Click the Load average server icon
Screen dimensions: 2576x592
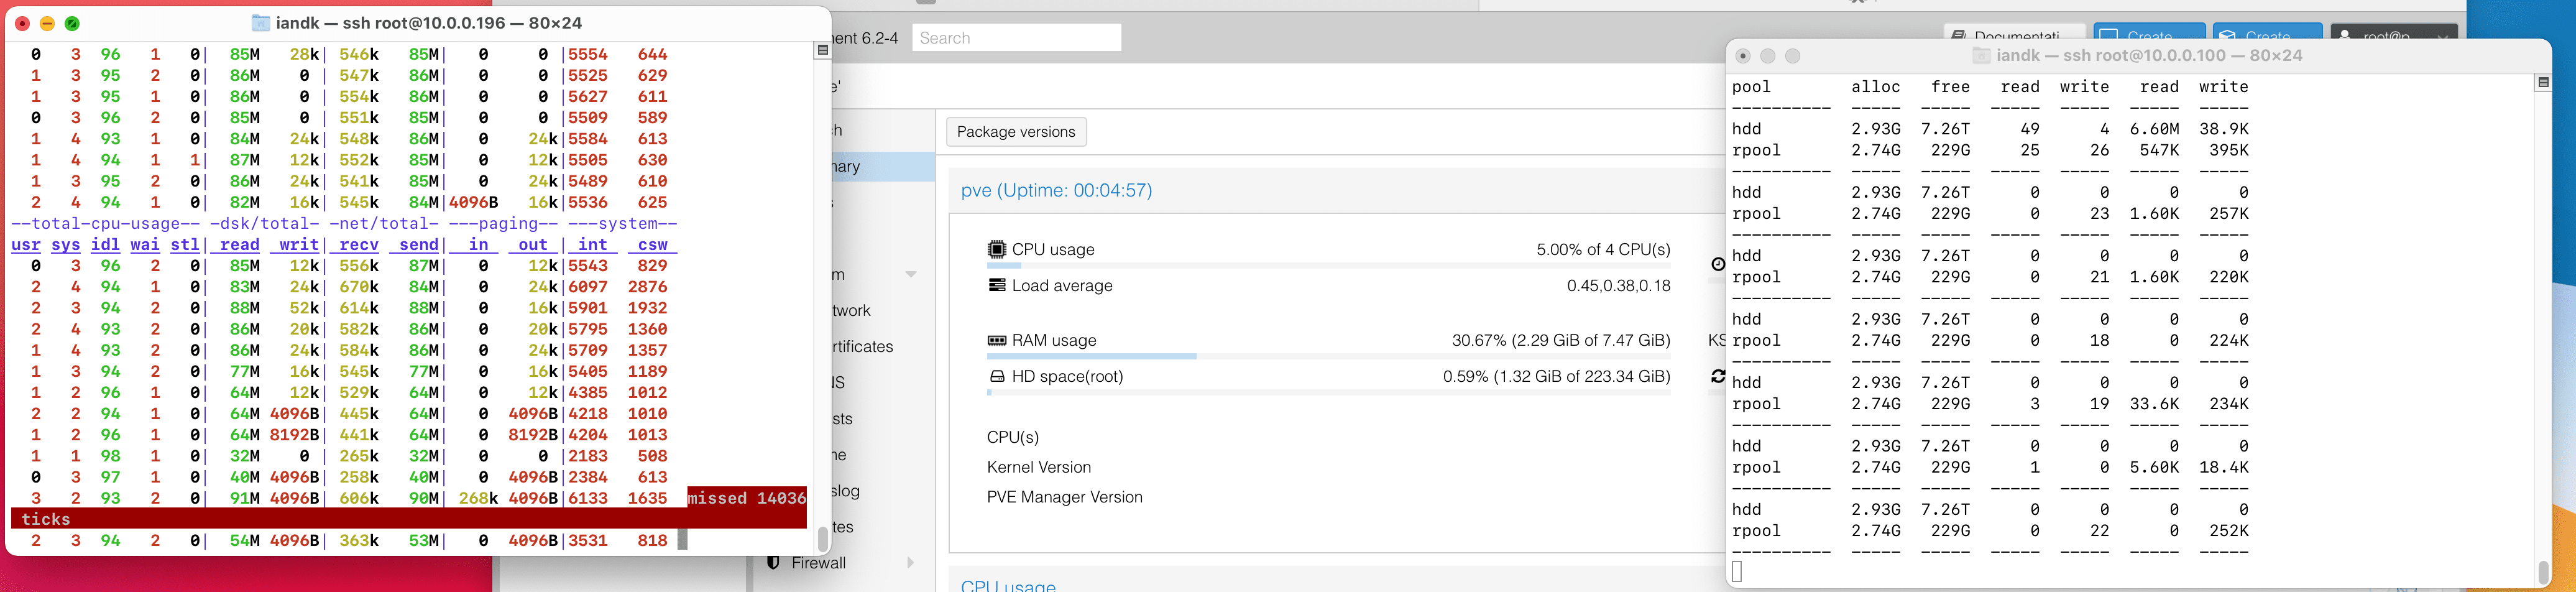996,285
